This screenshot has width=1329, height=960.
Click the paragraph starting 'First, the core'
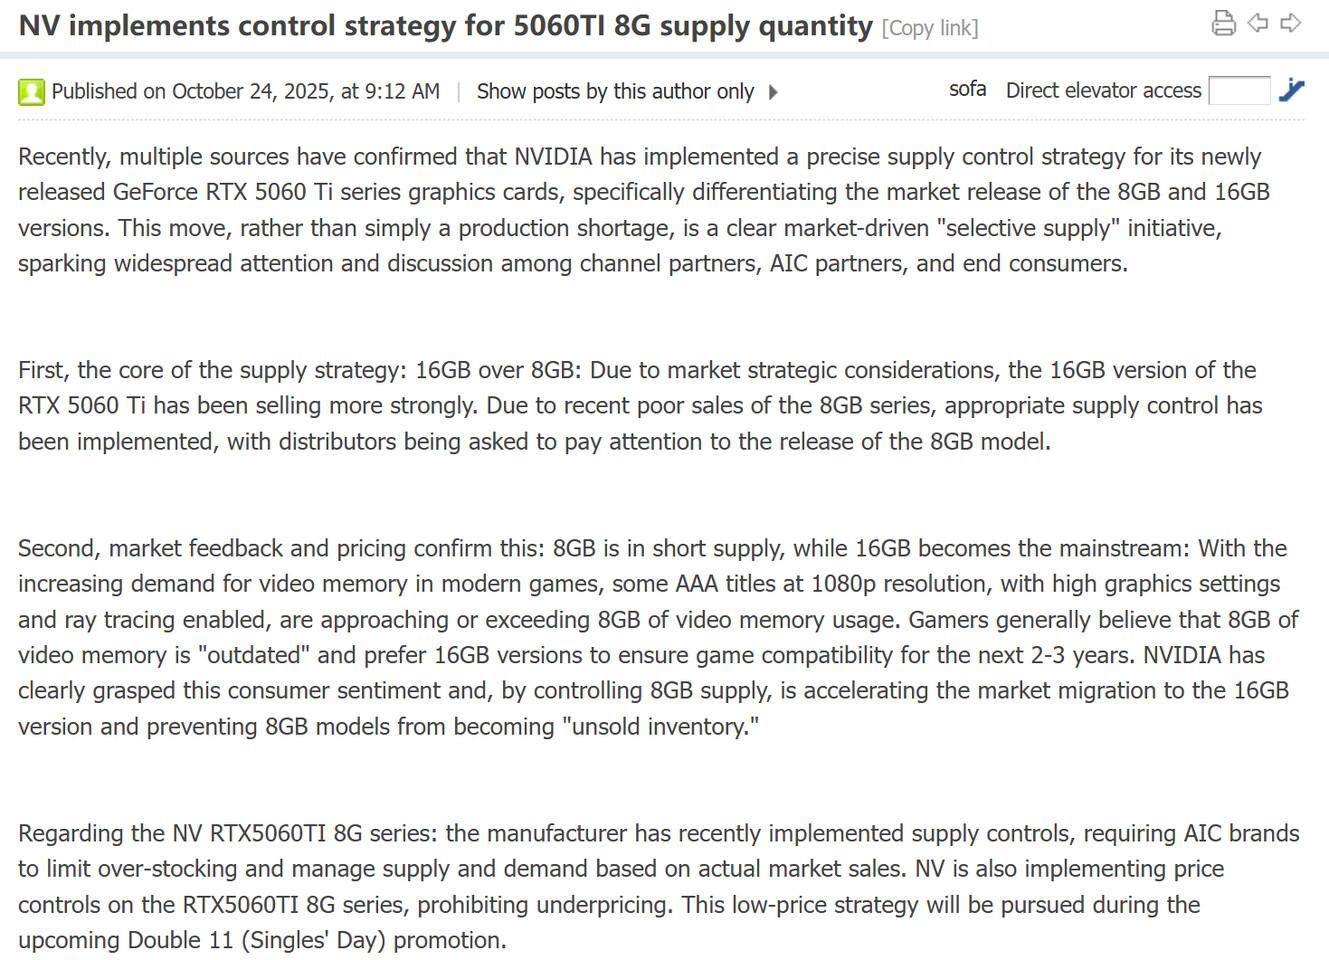click(x=640, y=405)
